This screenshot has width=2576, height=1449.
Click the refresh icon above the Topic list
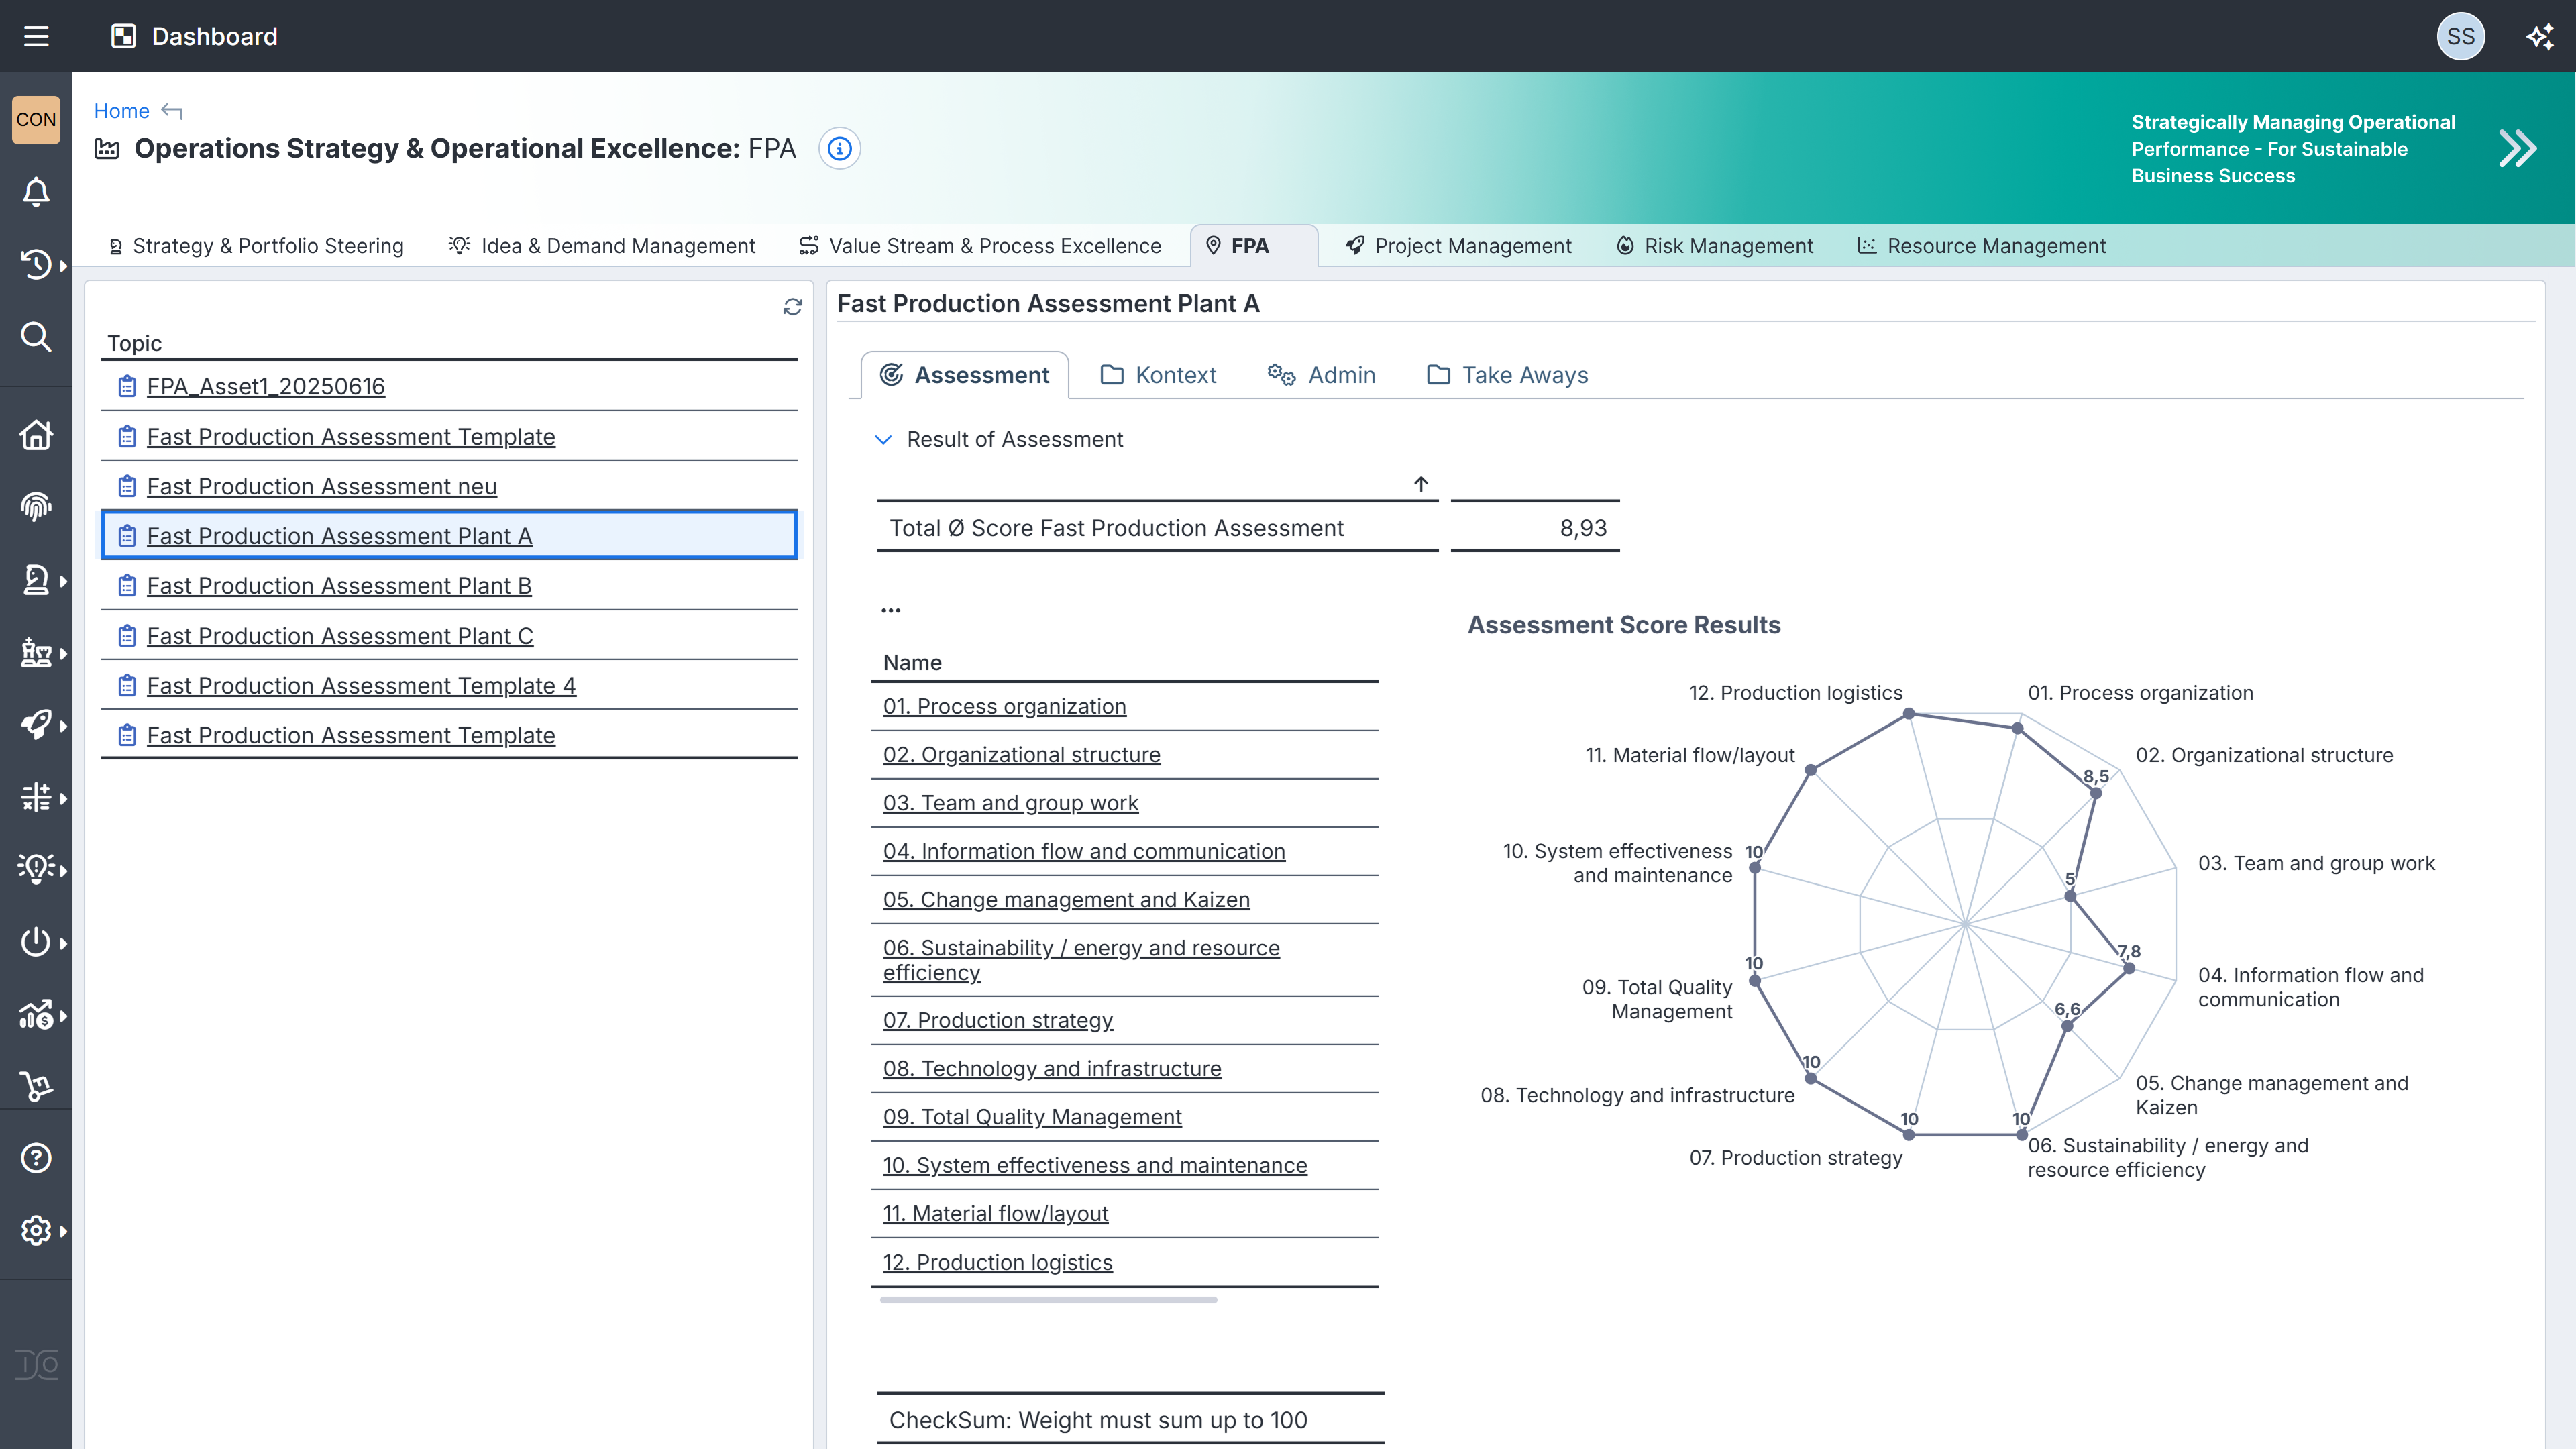point(792,307)
